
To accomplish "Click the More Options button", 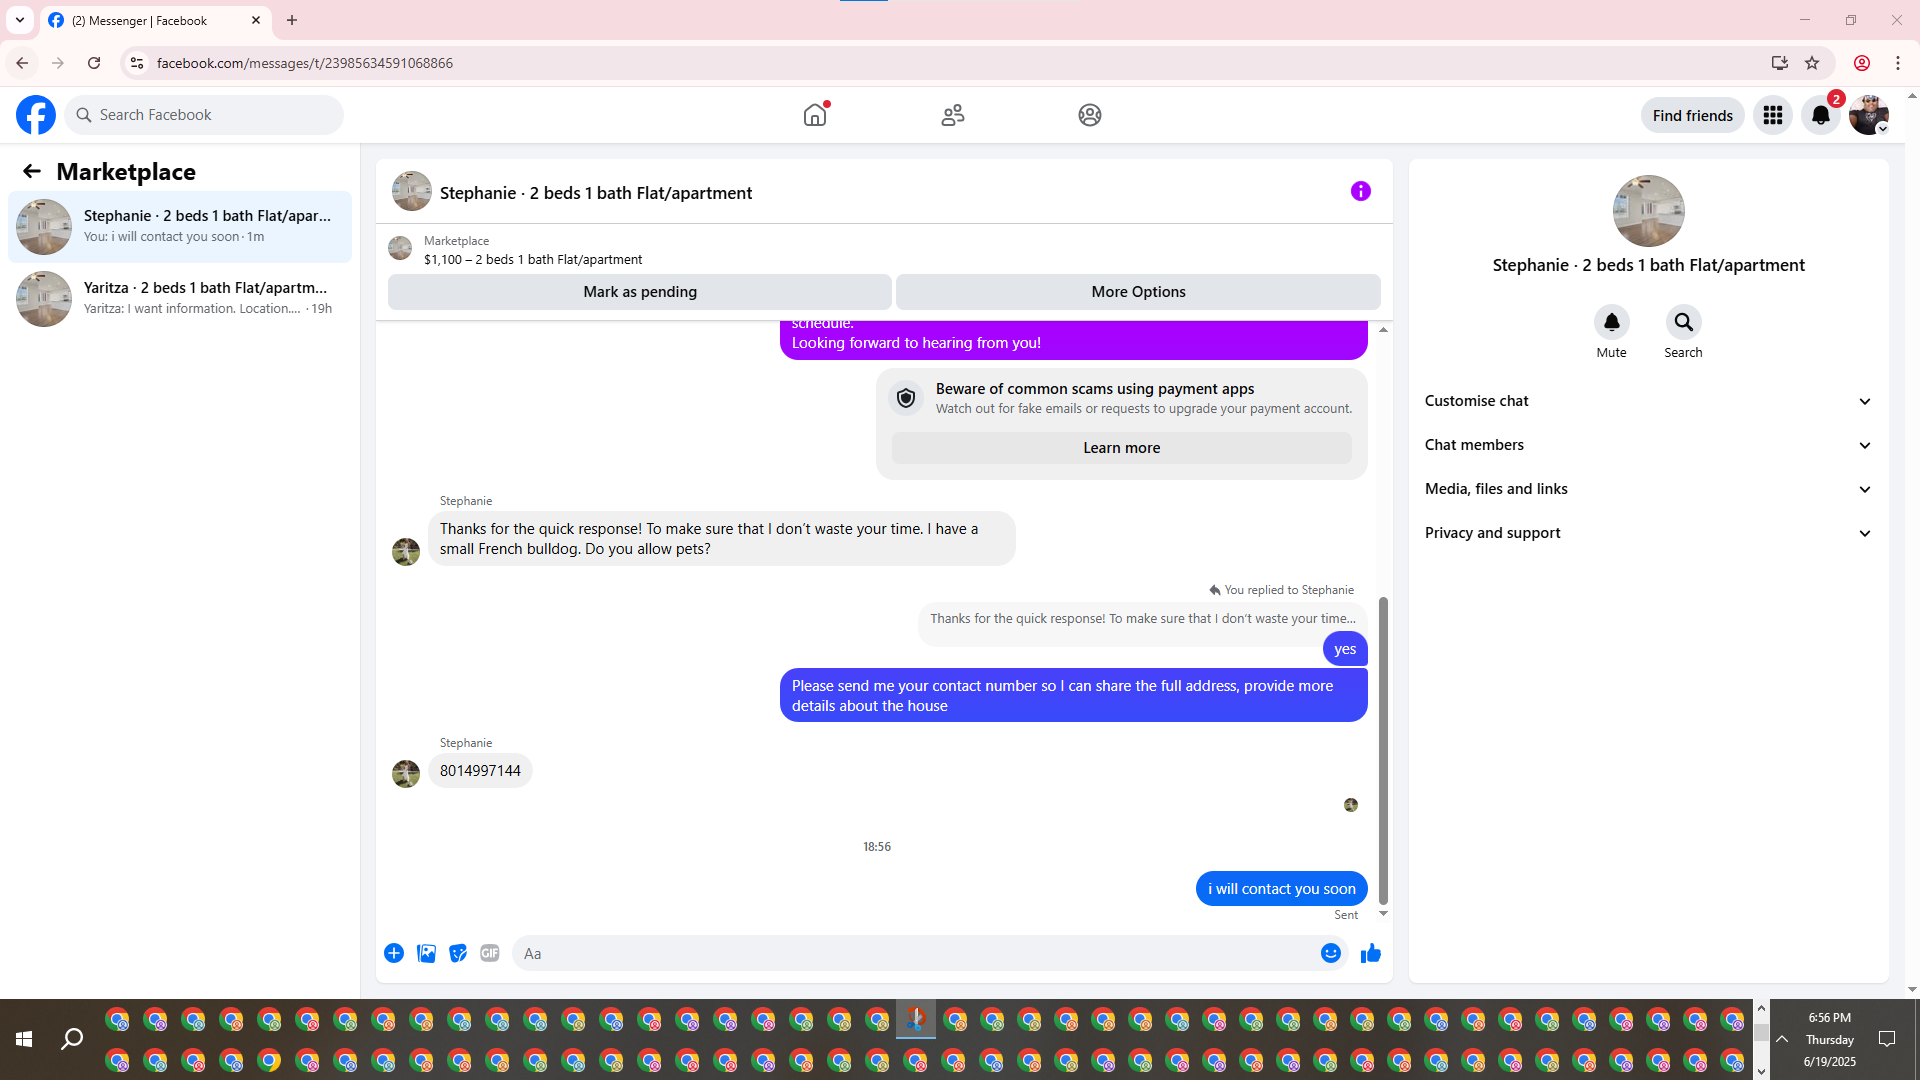I will coord(1138,292).
